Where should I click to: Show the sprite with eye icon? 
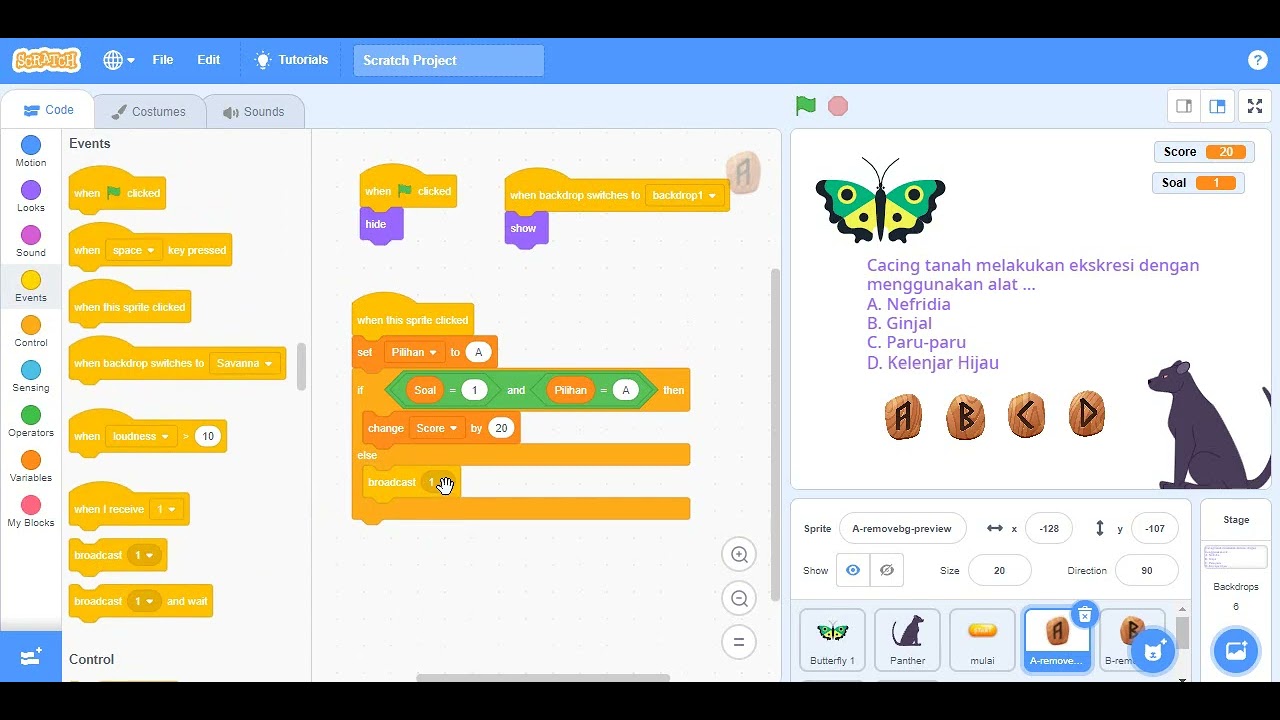point(853,570)
